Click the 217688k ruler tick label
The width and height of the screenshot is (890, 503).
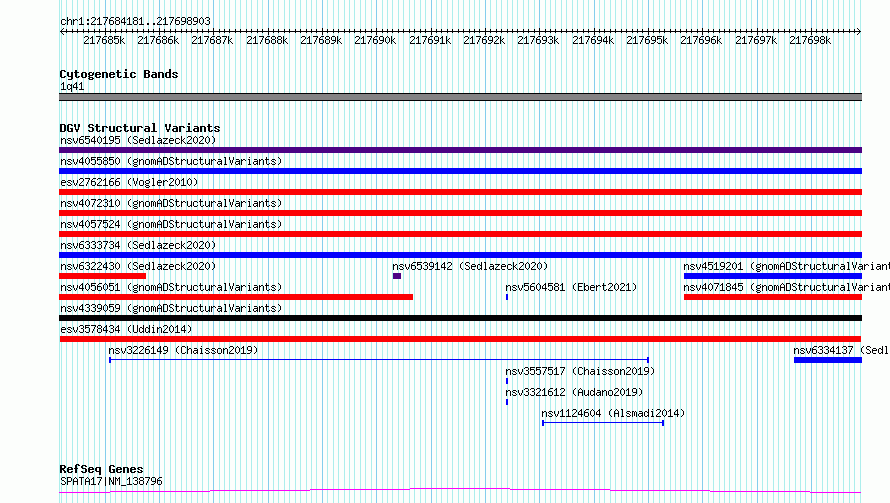click(x=267, y=40)
